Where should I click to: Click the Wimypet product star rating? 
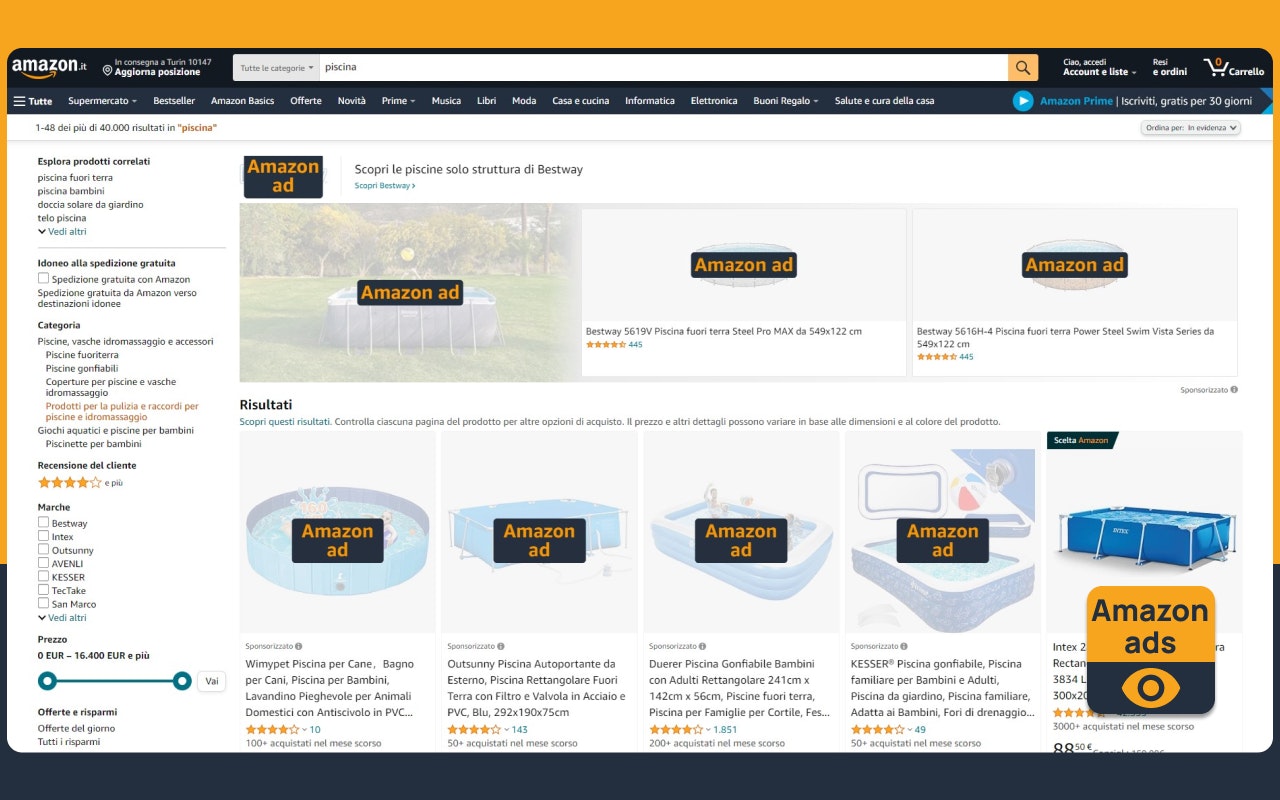pyautogui.click(x=272, y=730)
